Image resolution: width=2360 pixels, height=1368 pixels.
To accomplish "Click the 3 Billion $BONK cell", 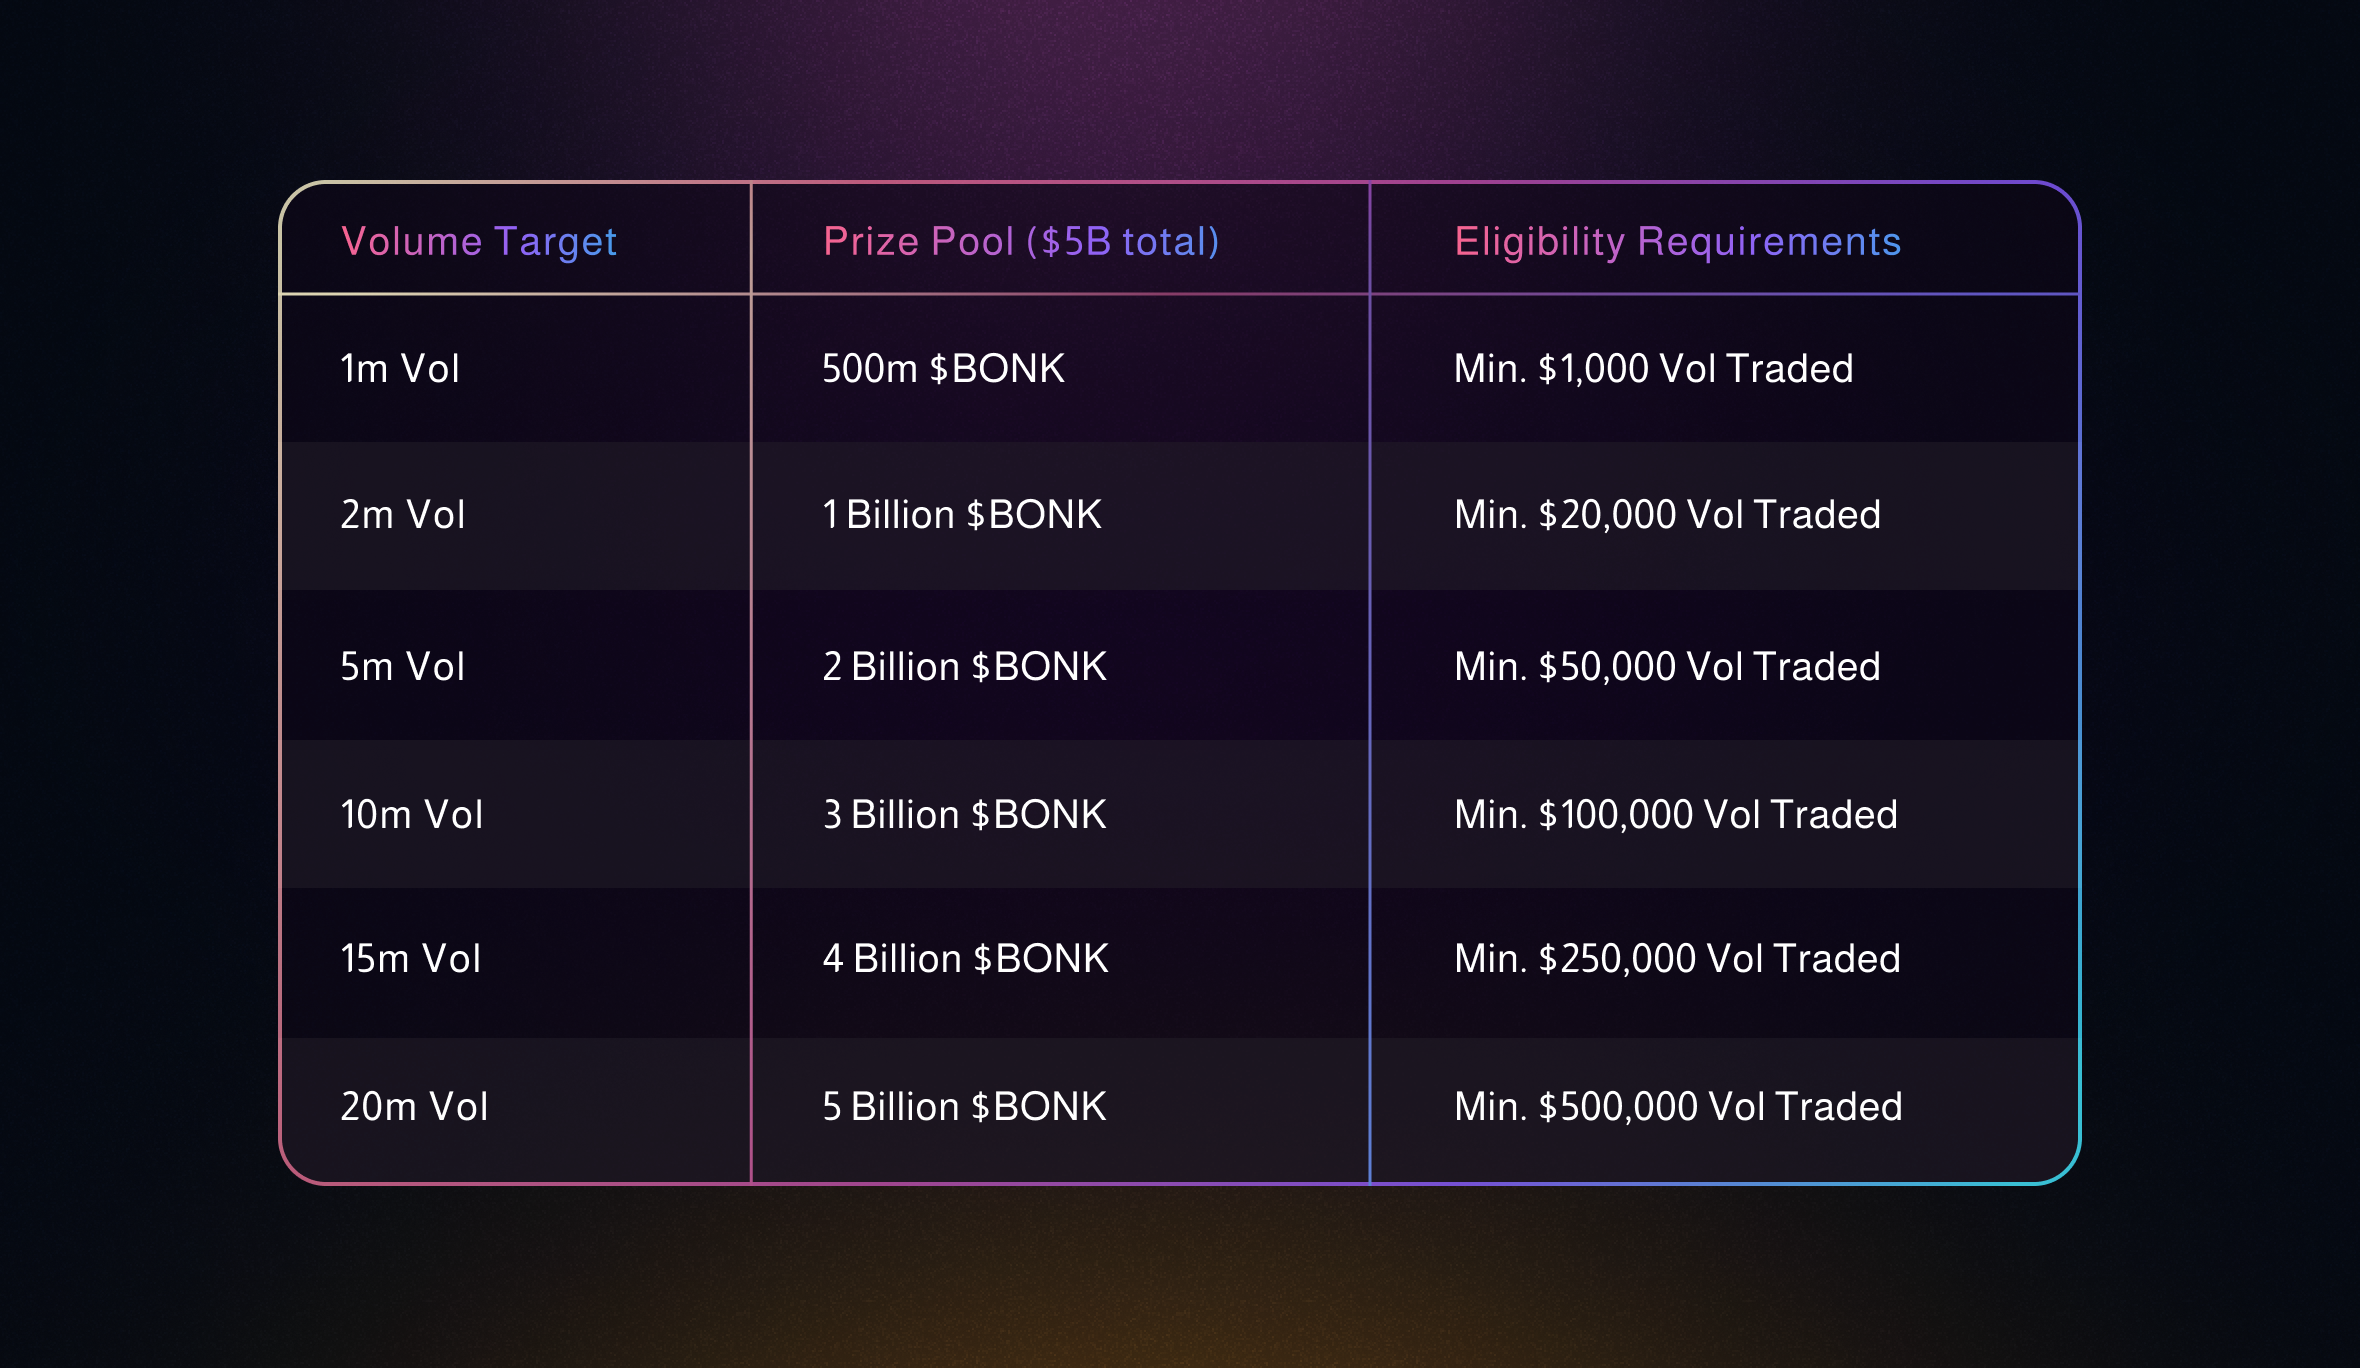I will tap(964, 815).
